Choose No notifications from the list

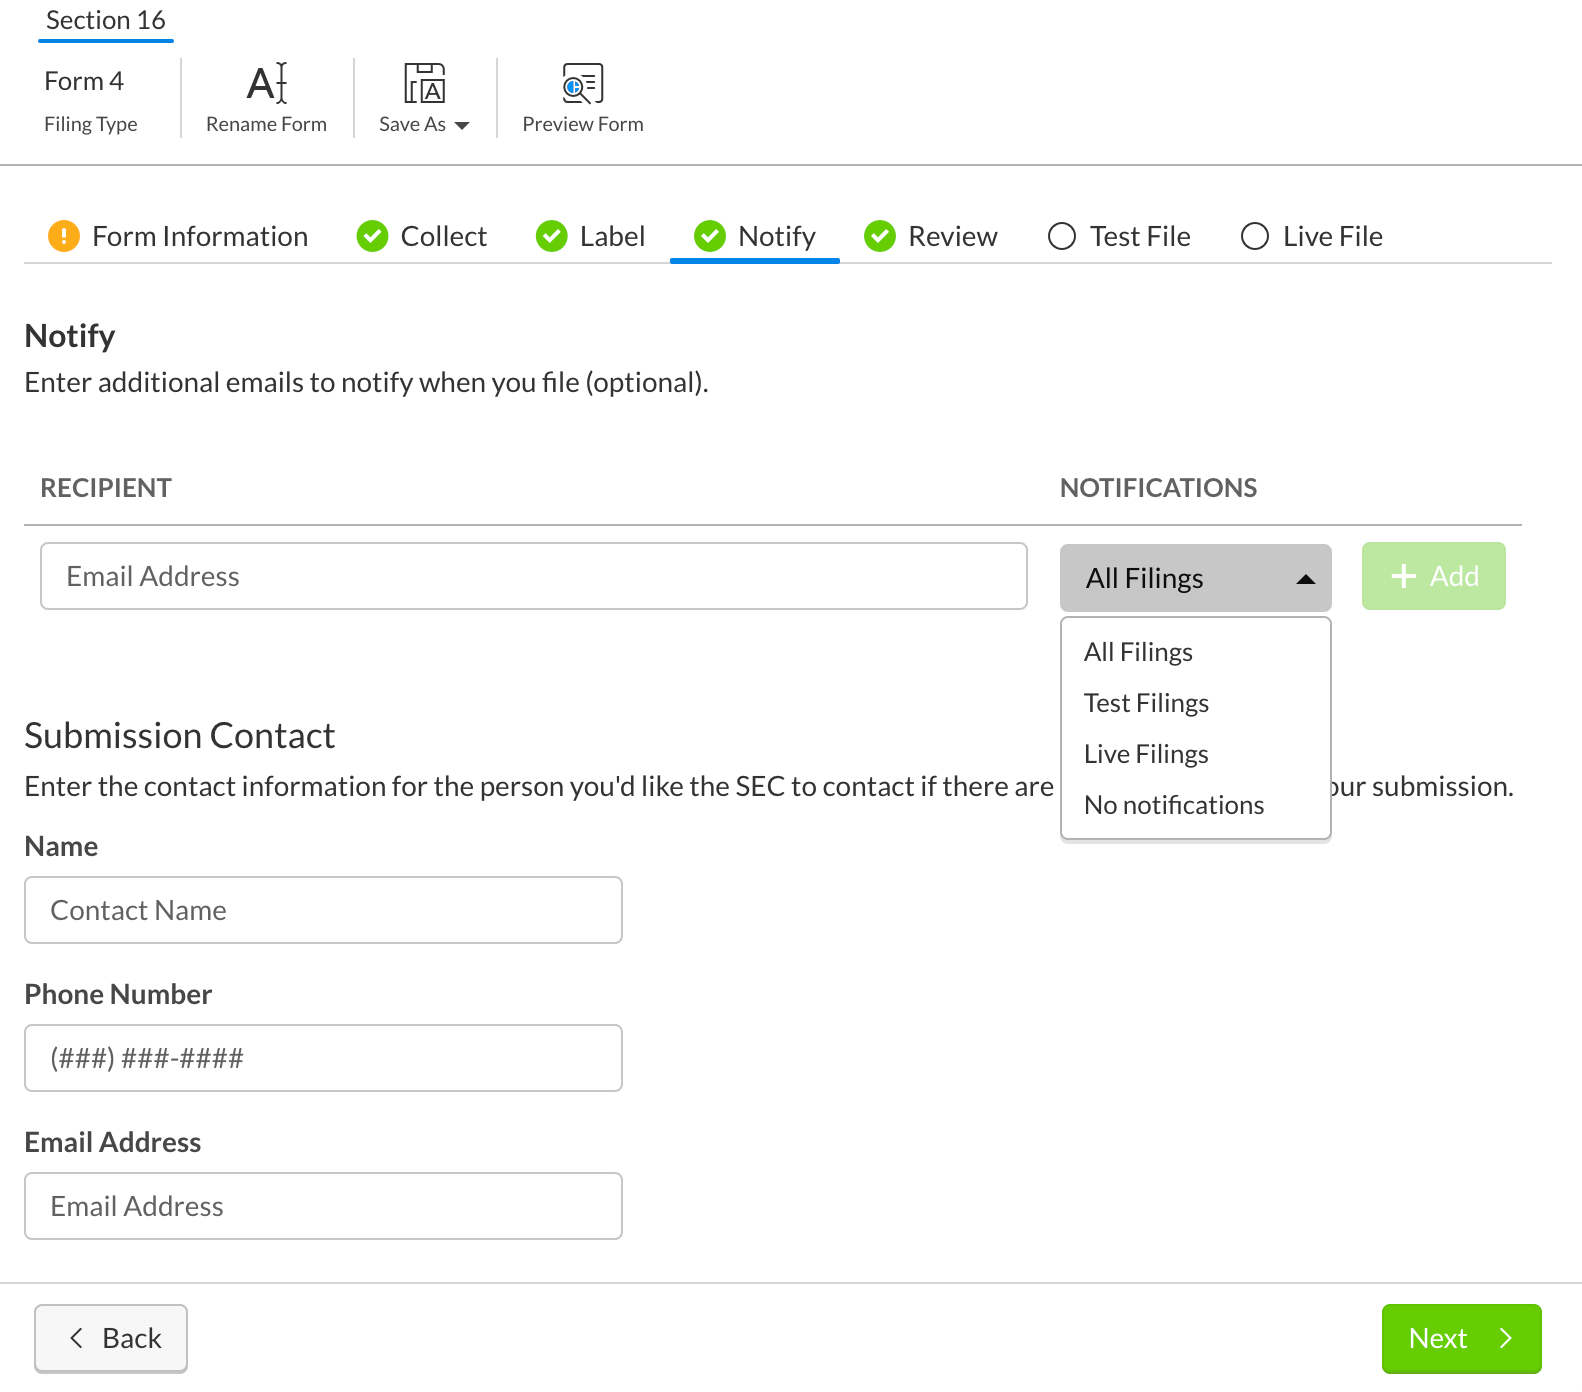1173,805
